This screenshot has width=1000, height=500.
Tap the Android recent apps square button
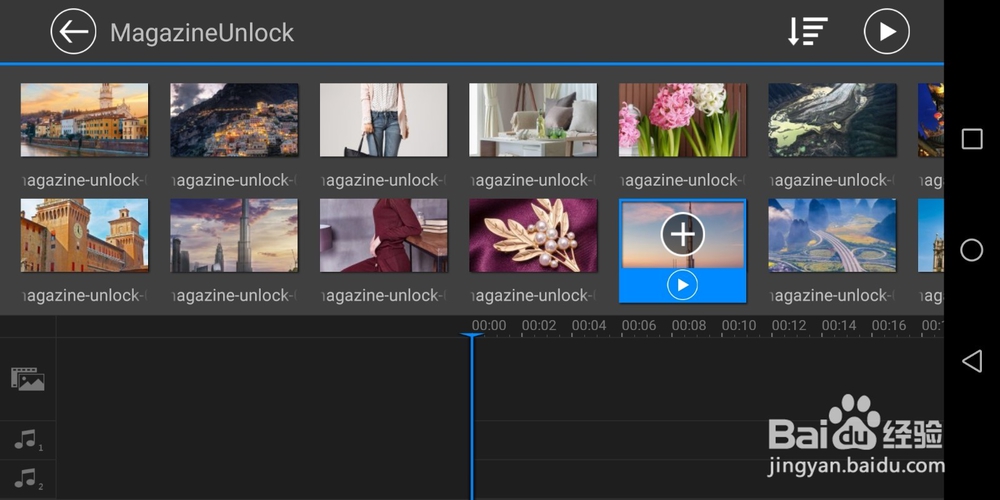pyautogui.click(x=971, y=139)
